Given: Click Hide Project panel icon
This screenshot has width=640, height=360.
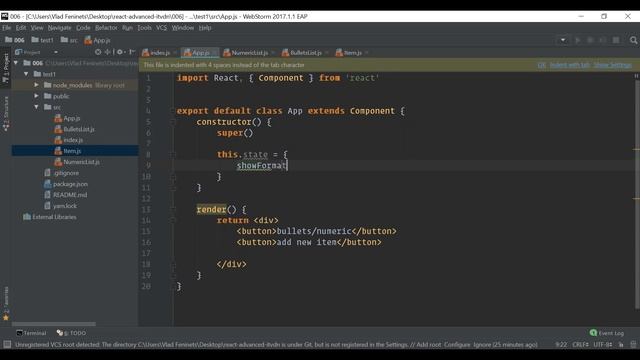Looking at the screenshot, I should point(132,52).
